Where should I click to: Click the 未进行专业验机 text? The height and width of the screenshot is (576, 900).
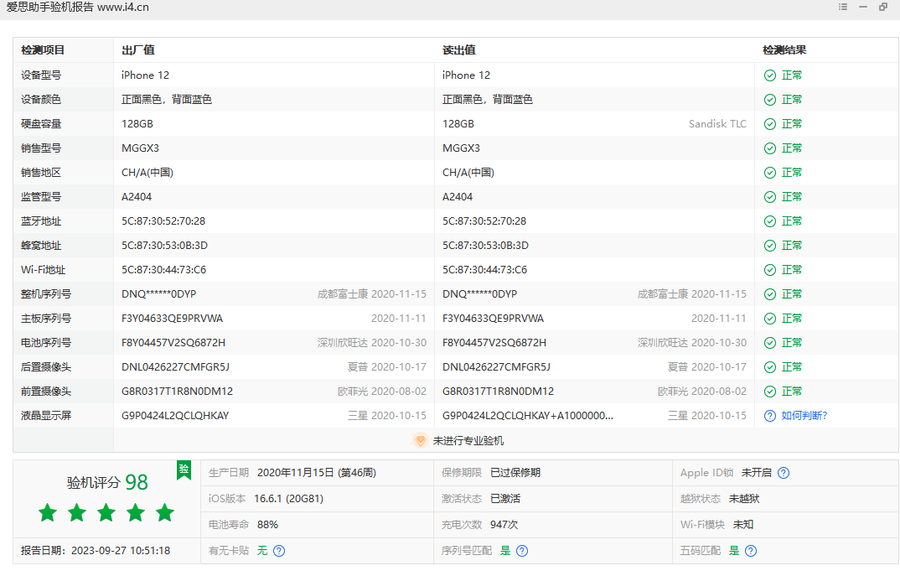468,440
